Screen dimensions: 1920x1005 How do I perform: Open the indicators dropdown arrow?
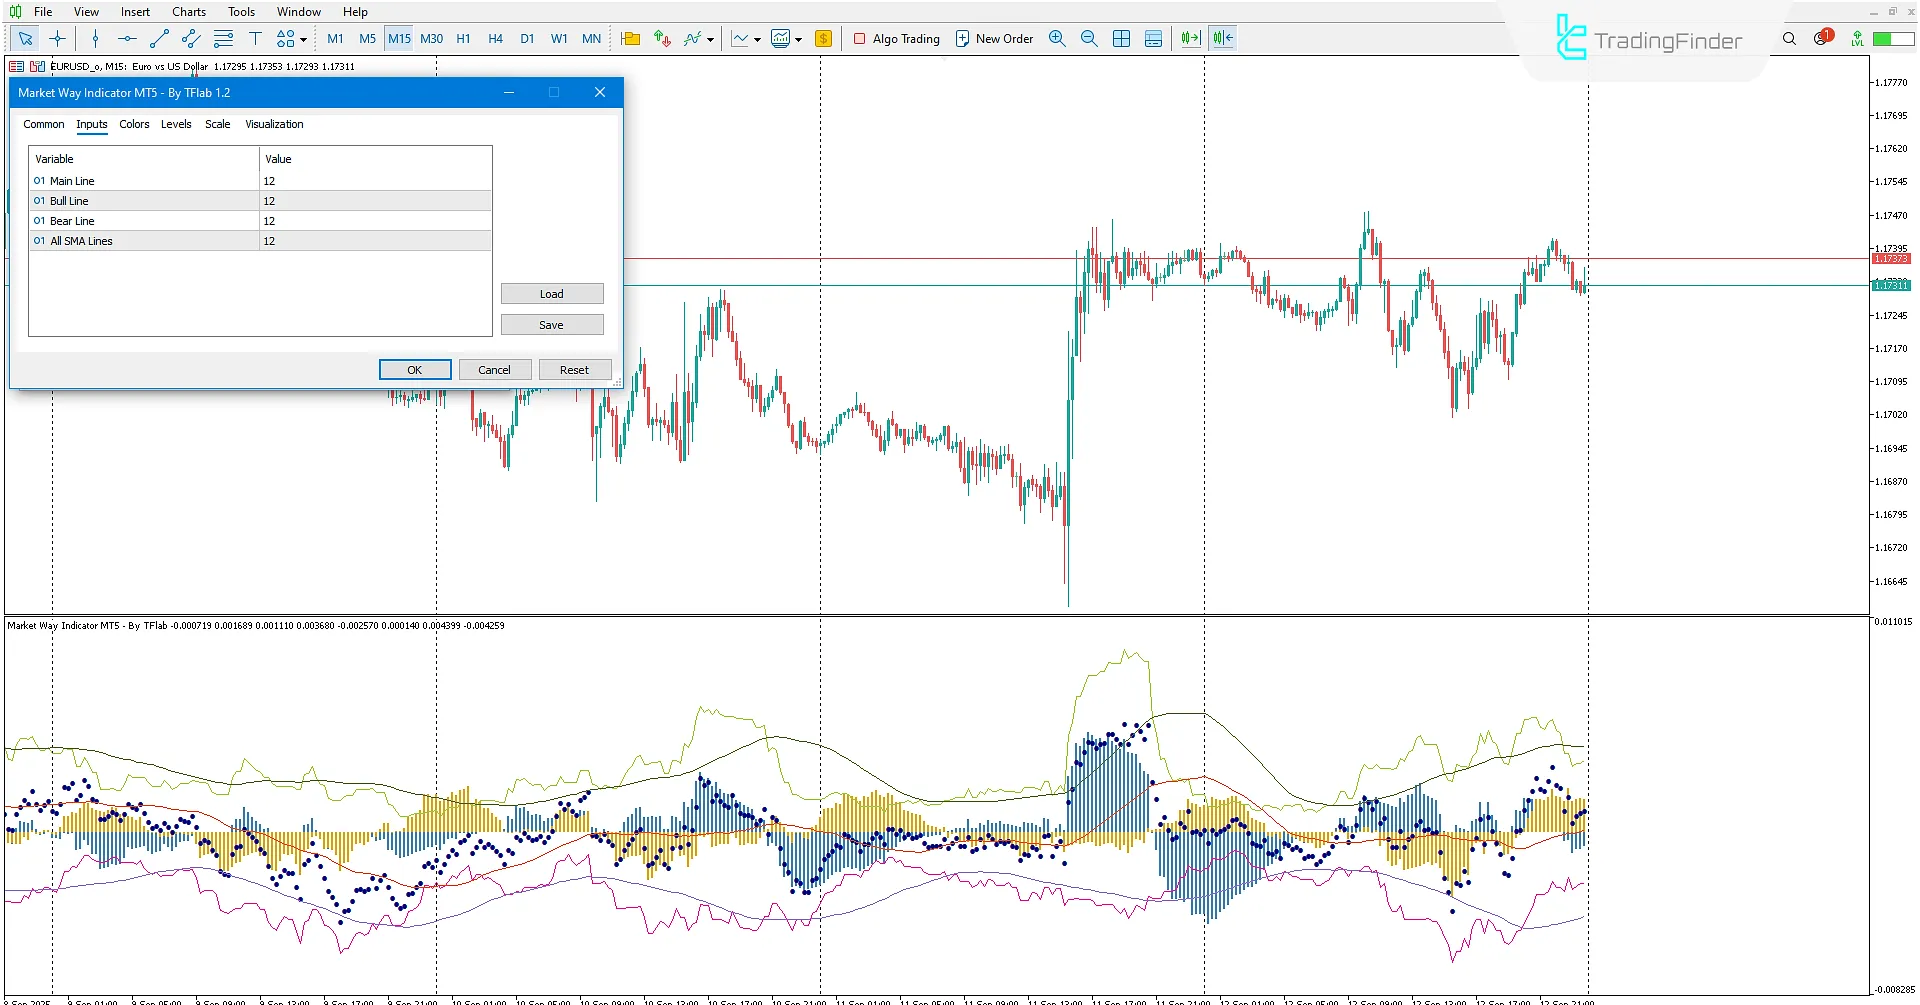pos(710,38)
